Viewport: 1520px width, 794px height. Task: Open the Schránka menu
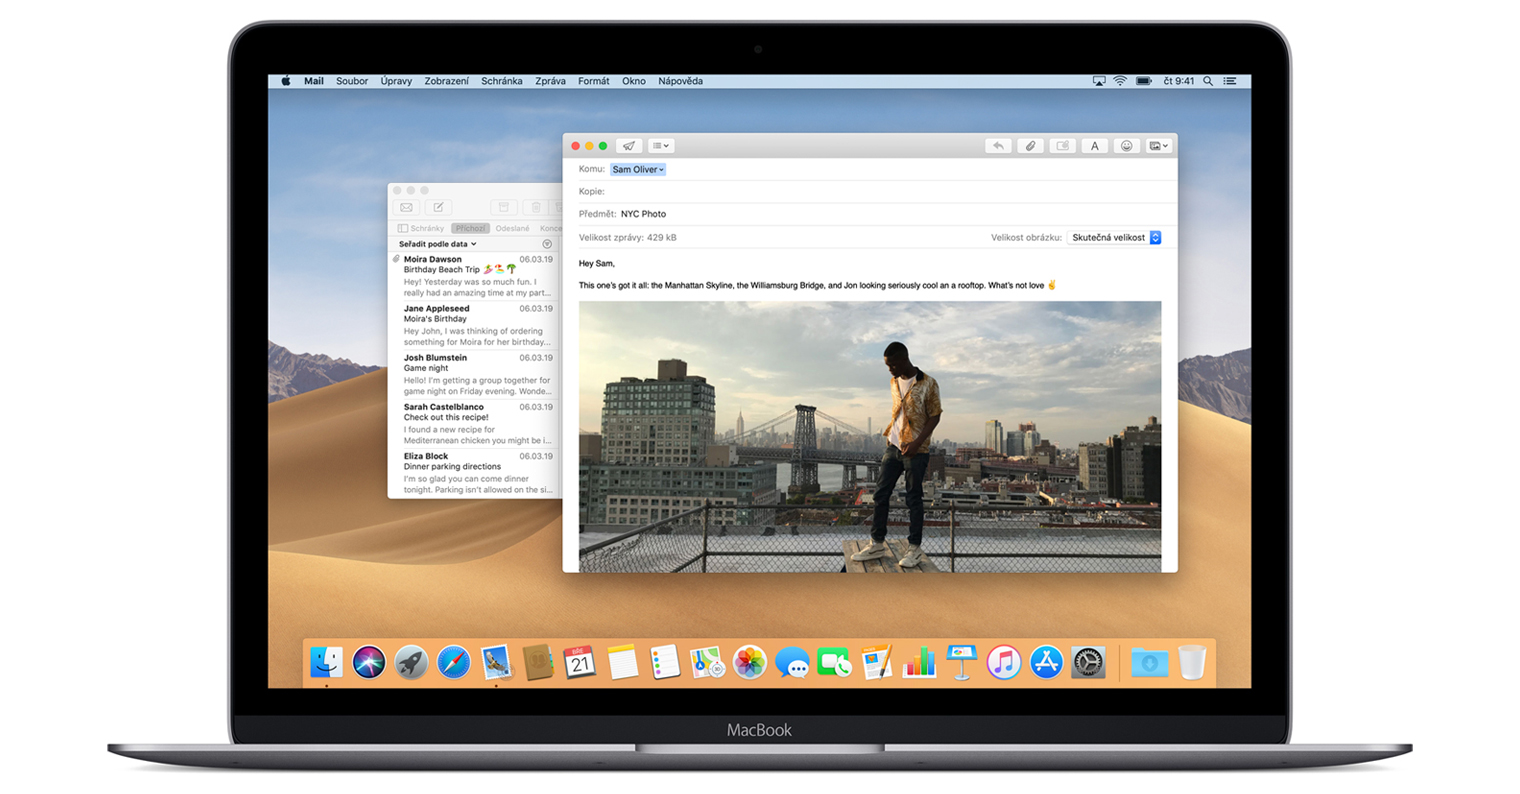tap(501, 81)
